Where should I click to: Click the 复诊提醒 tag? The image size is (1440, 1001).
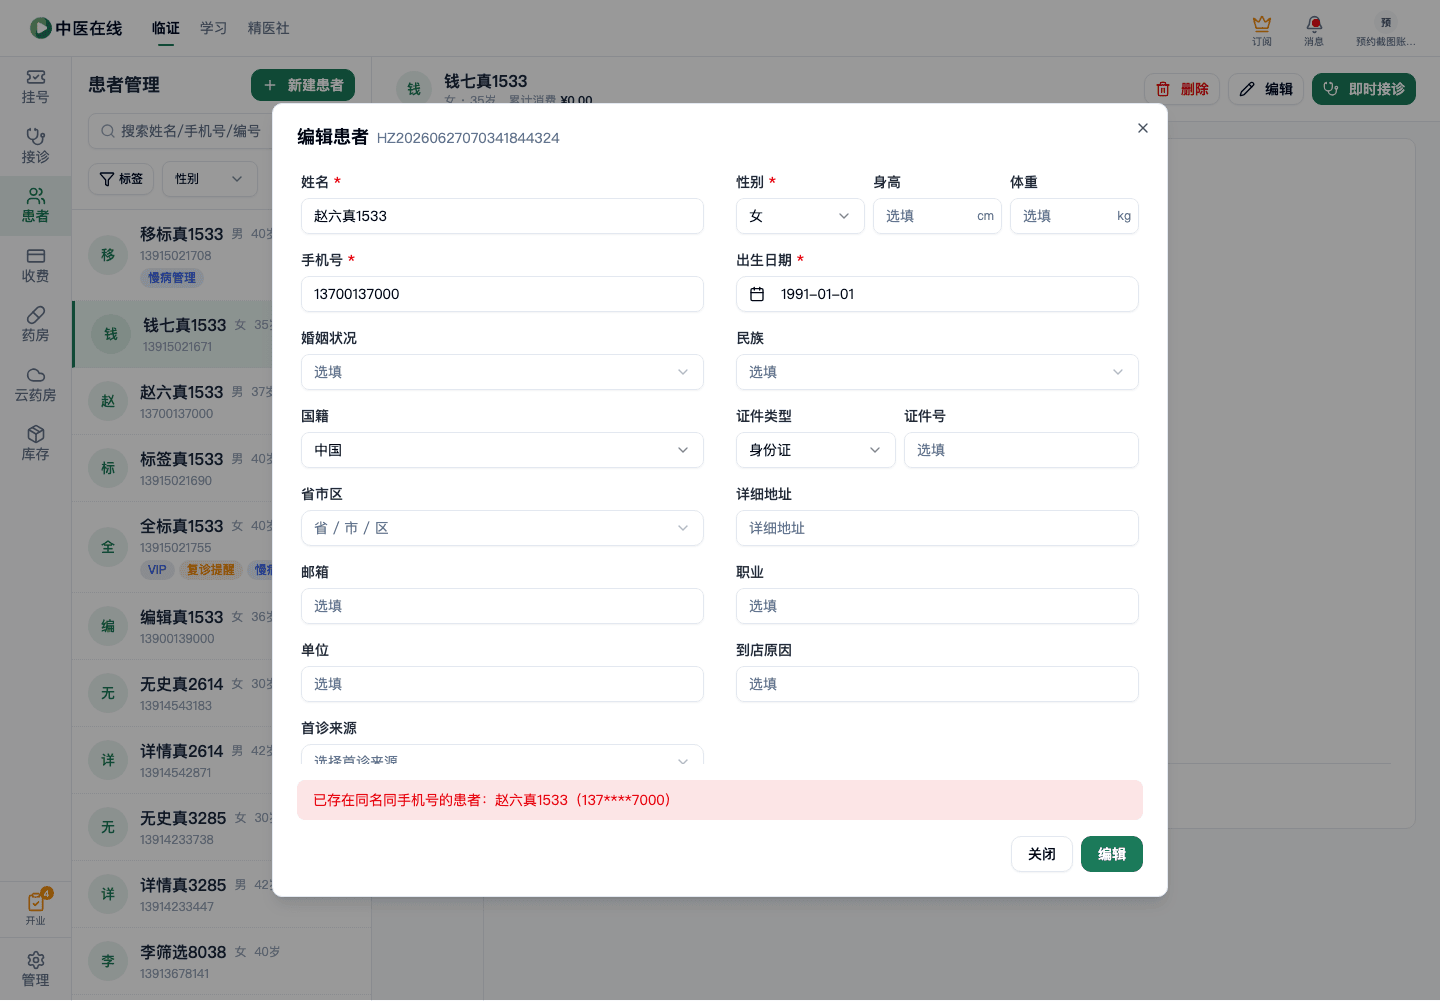tap(211, 570)
